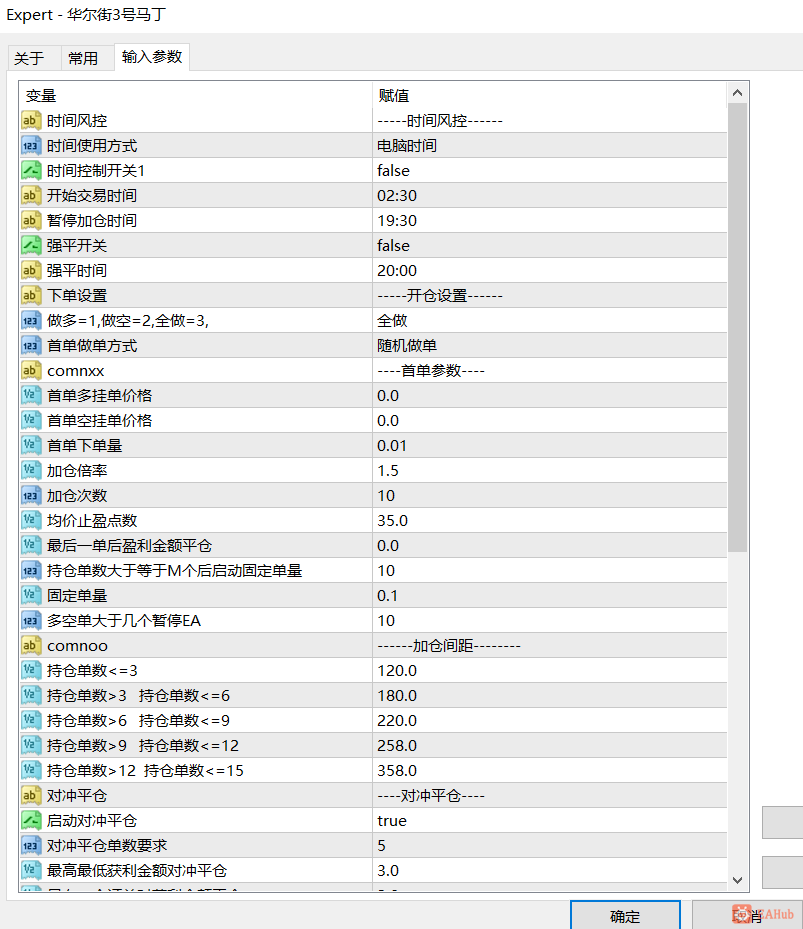
Task: Edit the value 258.0 for 持仓单数<=12
Action: click(549, 745)
